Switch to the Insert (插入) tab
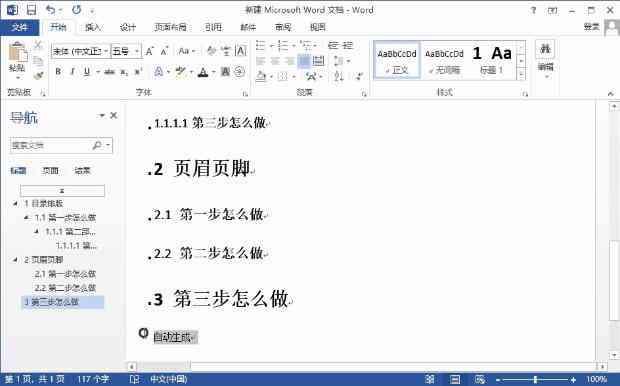The image size is (620, 386). pyautogui.click(x=93, y=27)
